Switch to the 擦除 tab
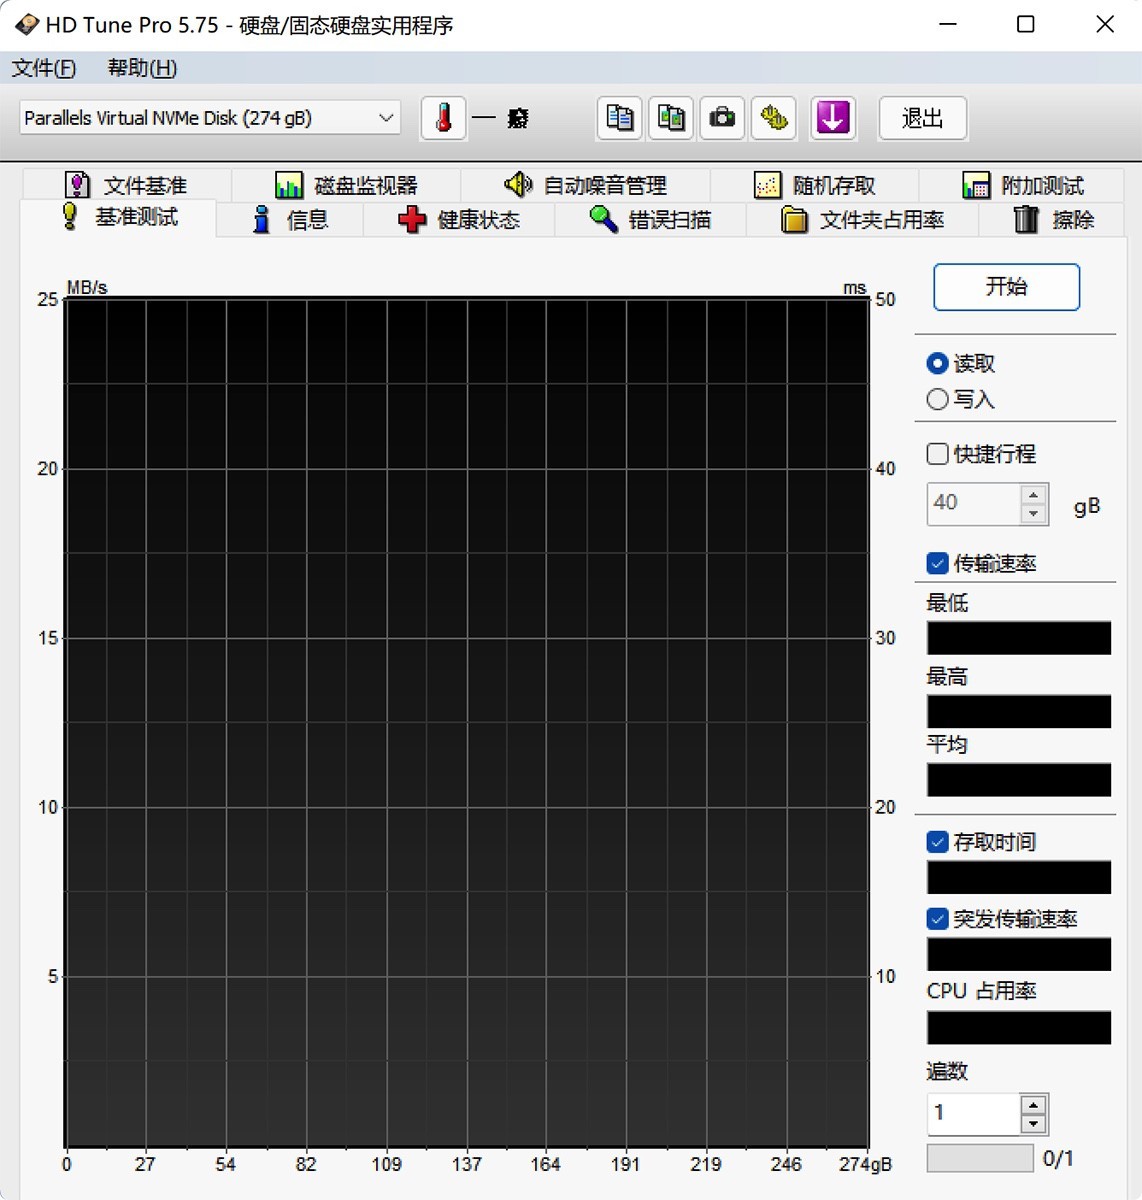The height and width of the screenshot is (1200, 1142). (x=1053, y=220)
